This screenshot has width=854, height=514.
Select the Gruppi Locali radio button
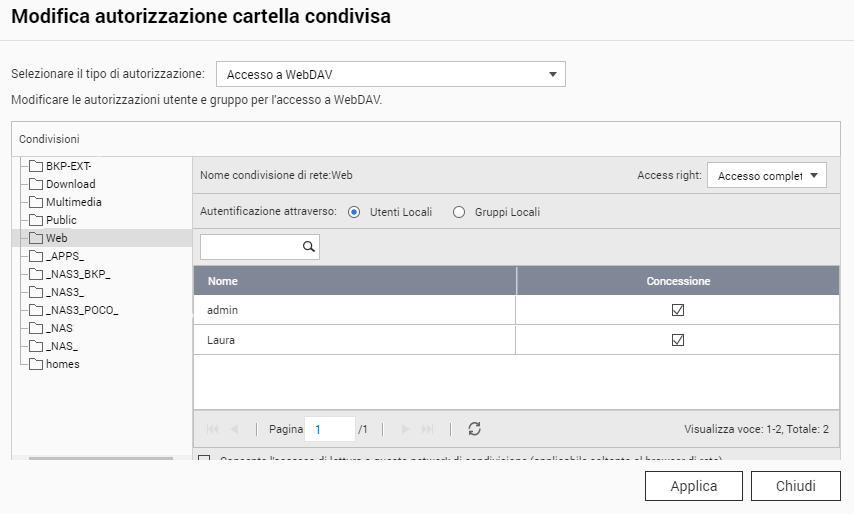point(460,212)
